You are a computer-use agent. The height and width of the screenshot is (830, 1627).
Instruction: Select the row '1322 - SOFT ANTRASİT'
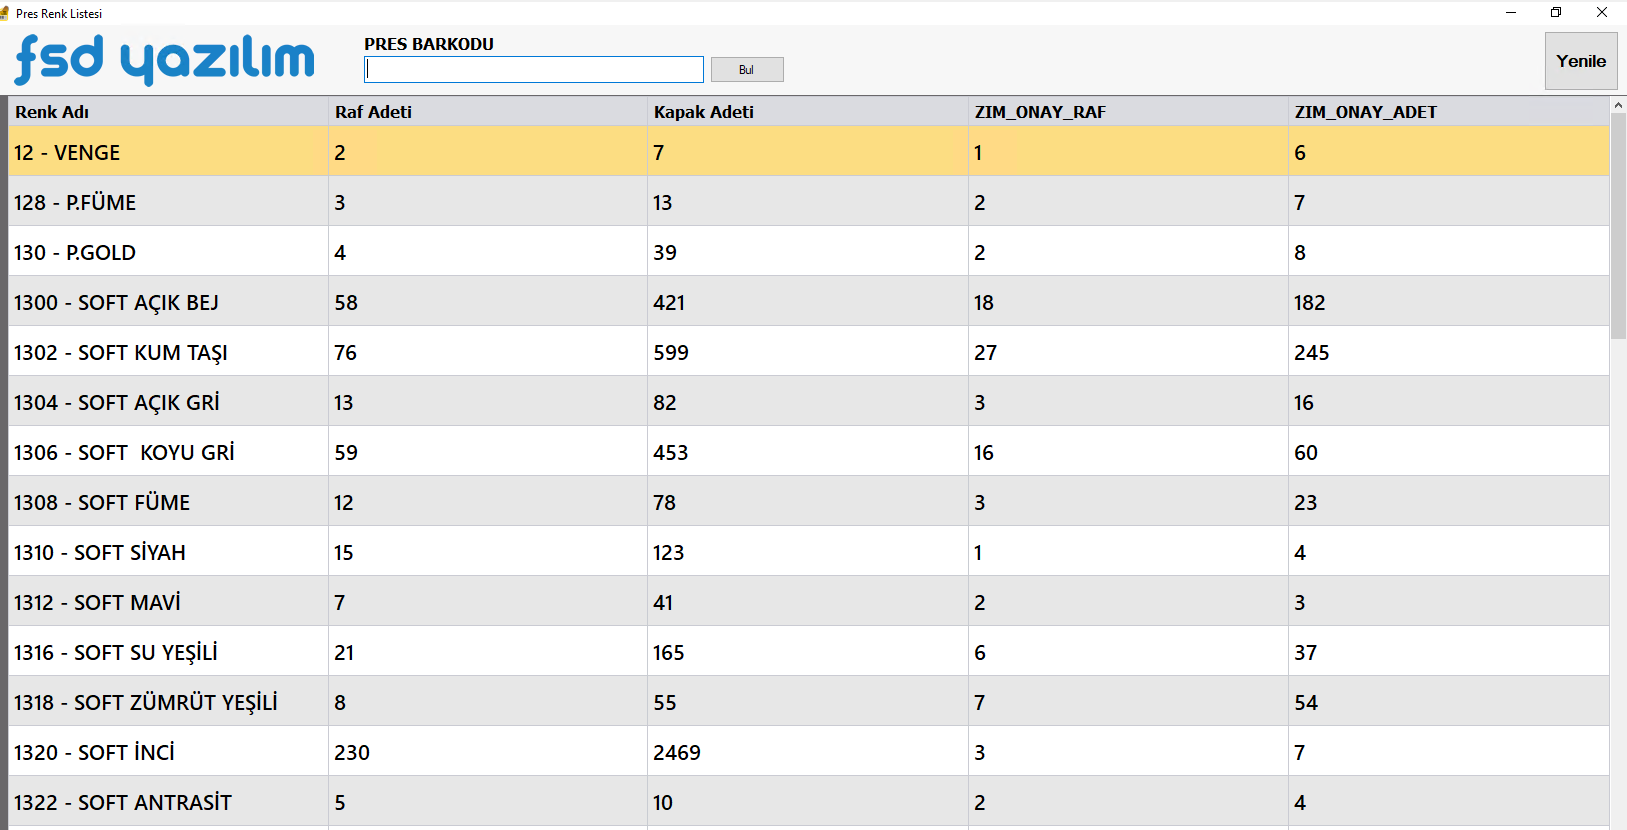[809, 801]
